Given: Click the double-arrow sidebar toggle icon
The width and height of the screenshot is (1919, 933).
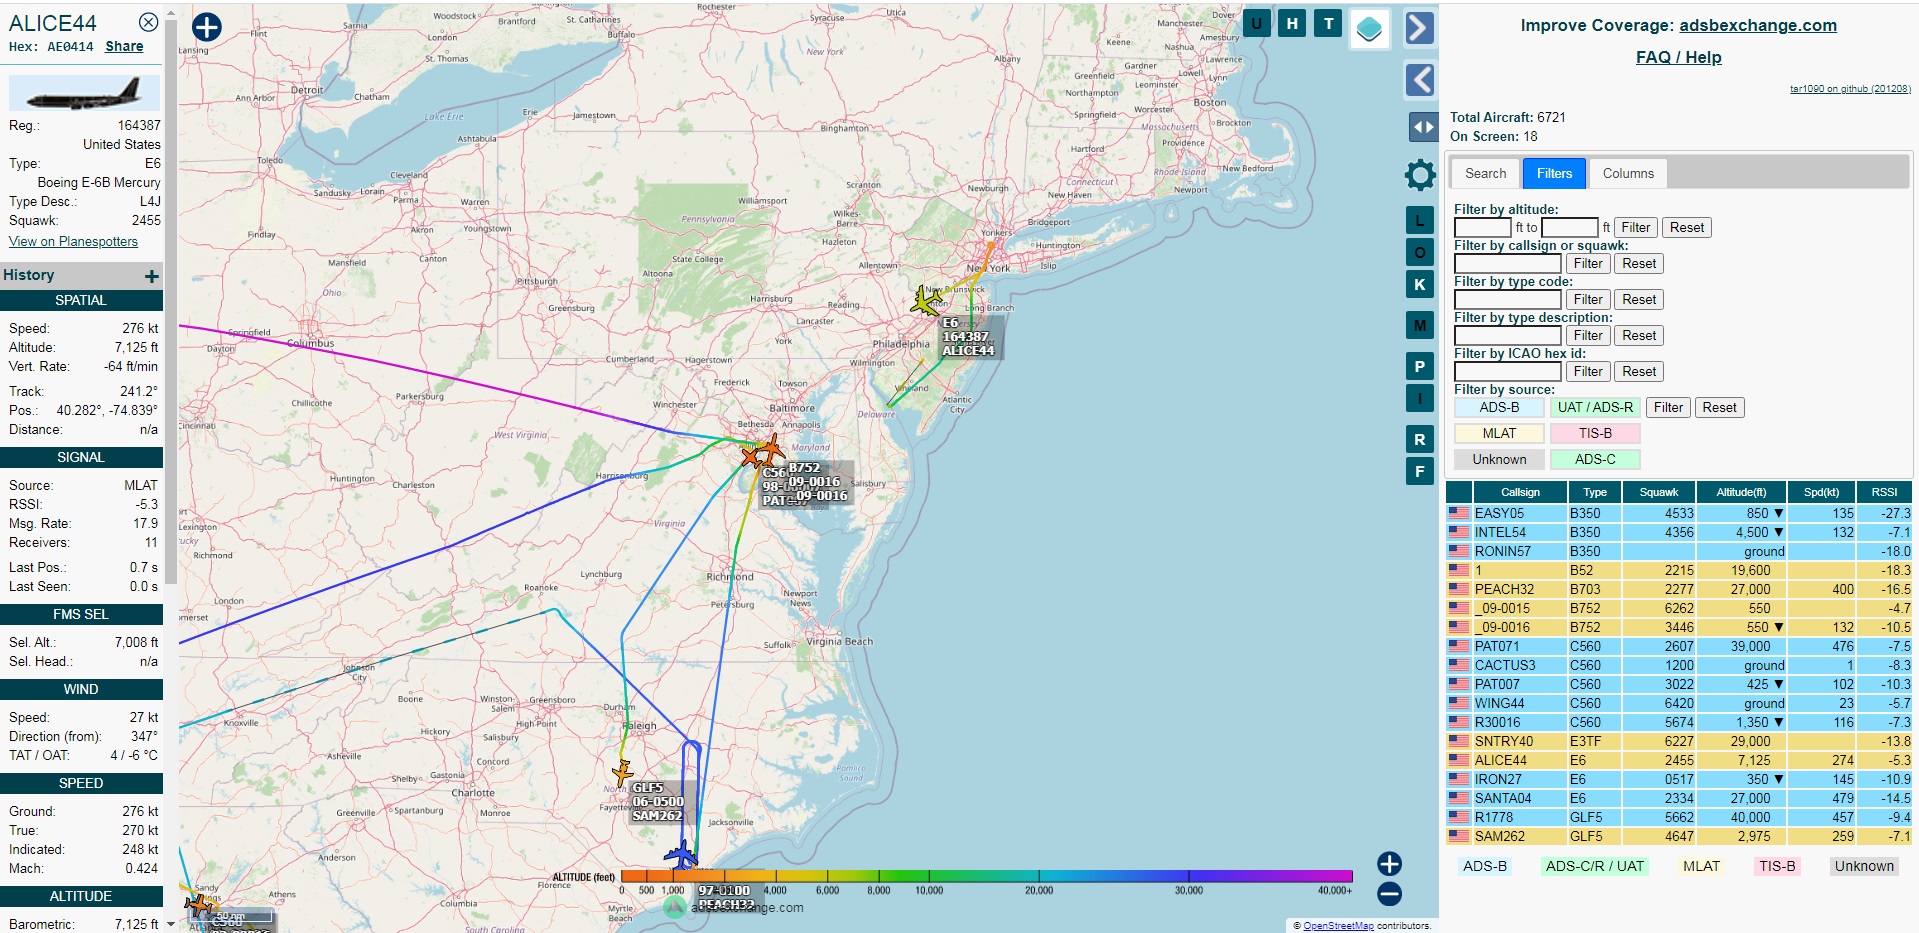Looking at the screenshot, I should 1423,127.
